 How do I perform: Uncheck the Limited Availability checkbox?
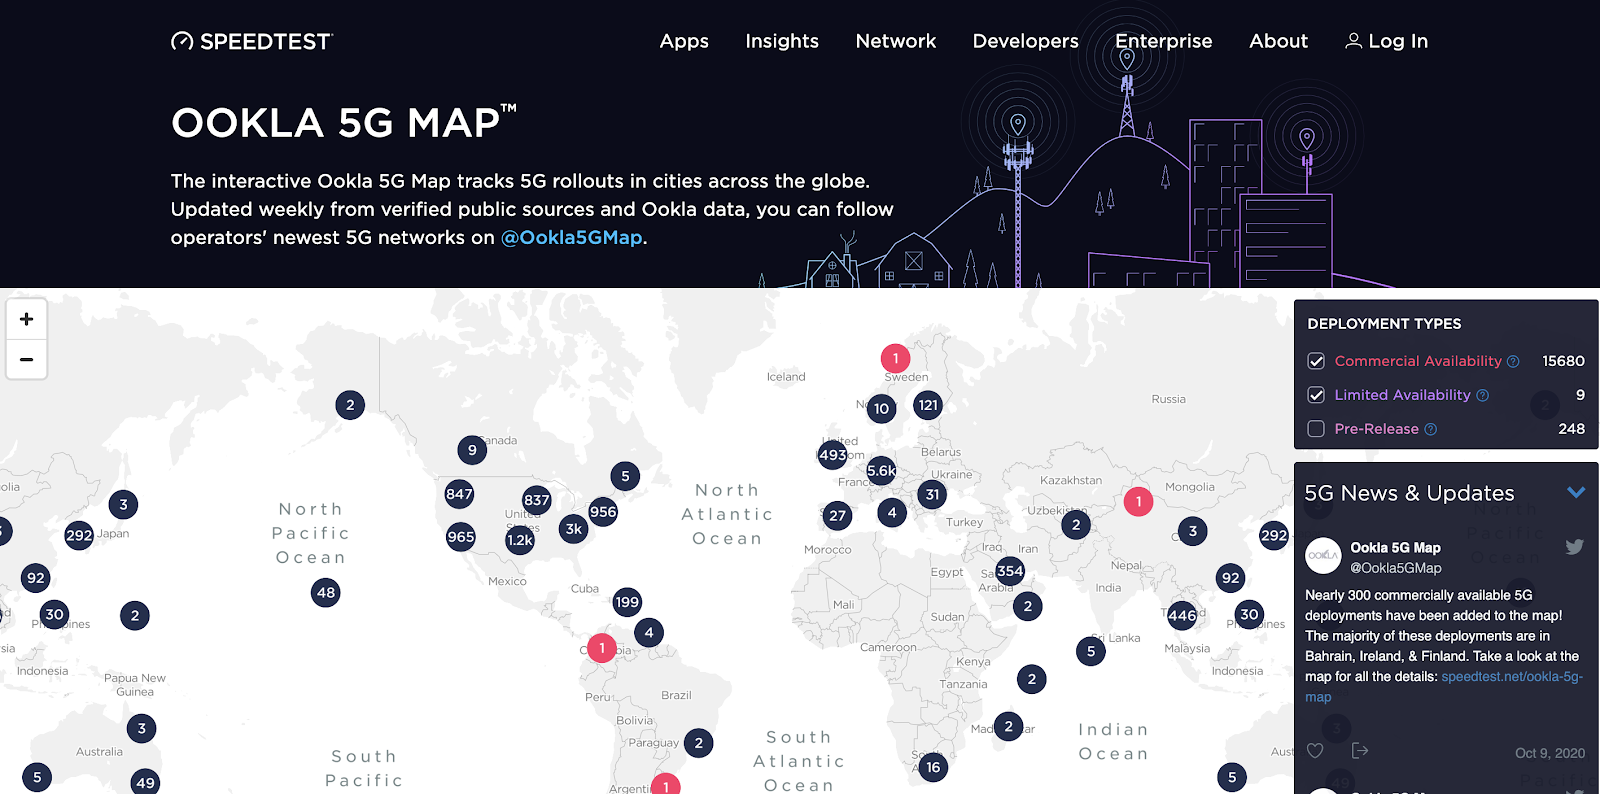(x=1316, y=395)
